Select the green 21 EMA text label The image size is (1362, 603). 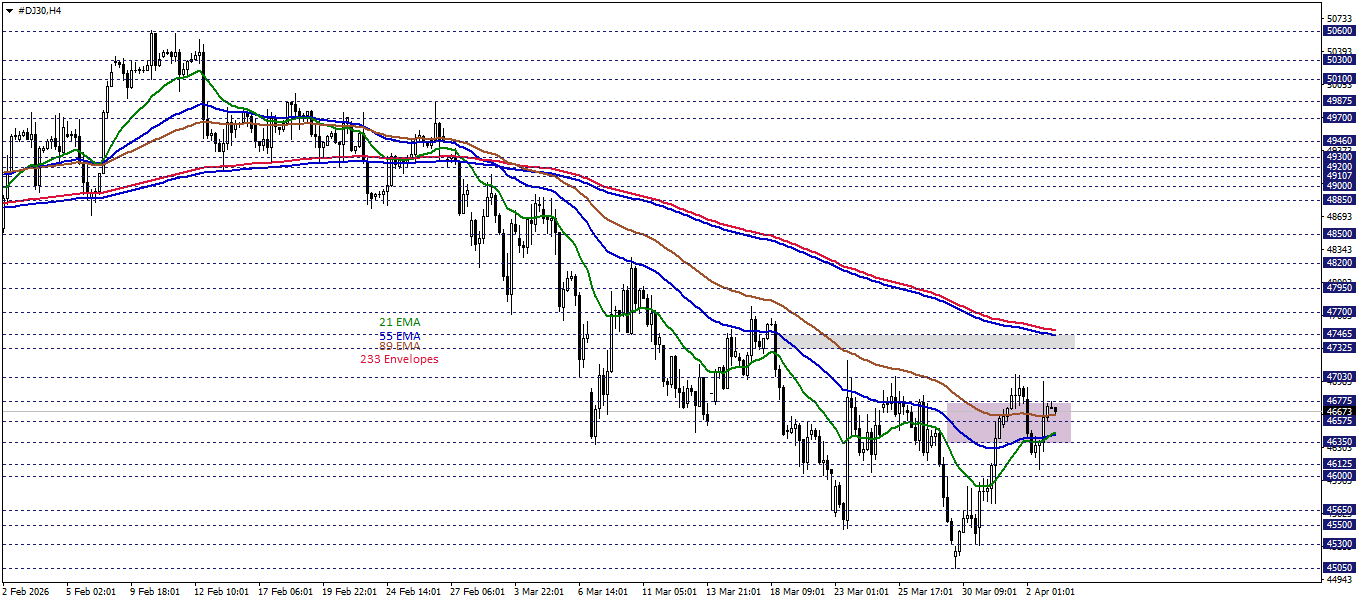pos(399,322)
